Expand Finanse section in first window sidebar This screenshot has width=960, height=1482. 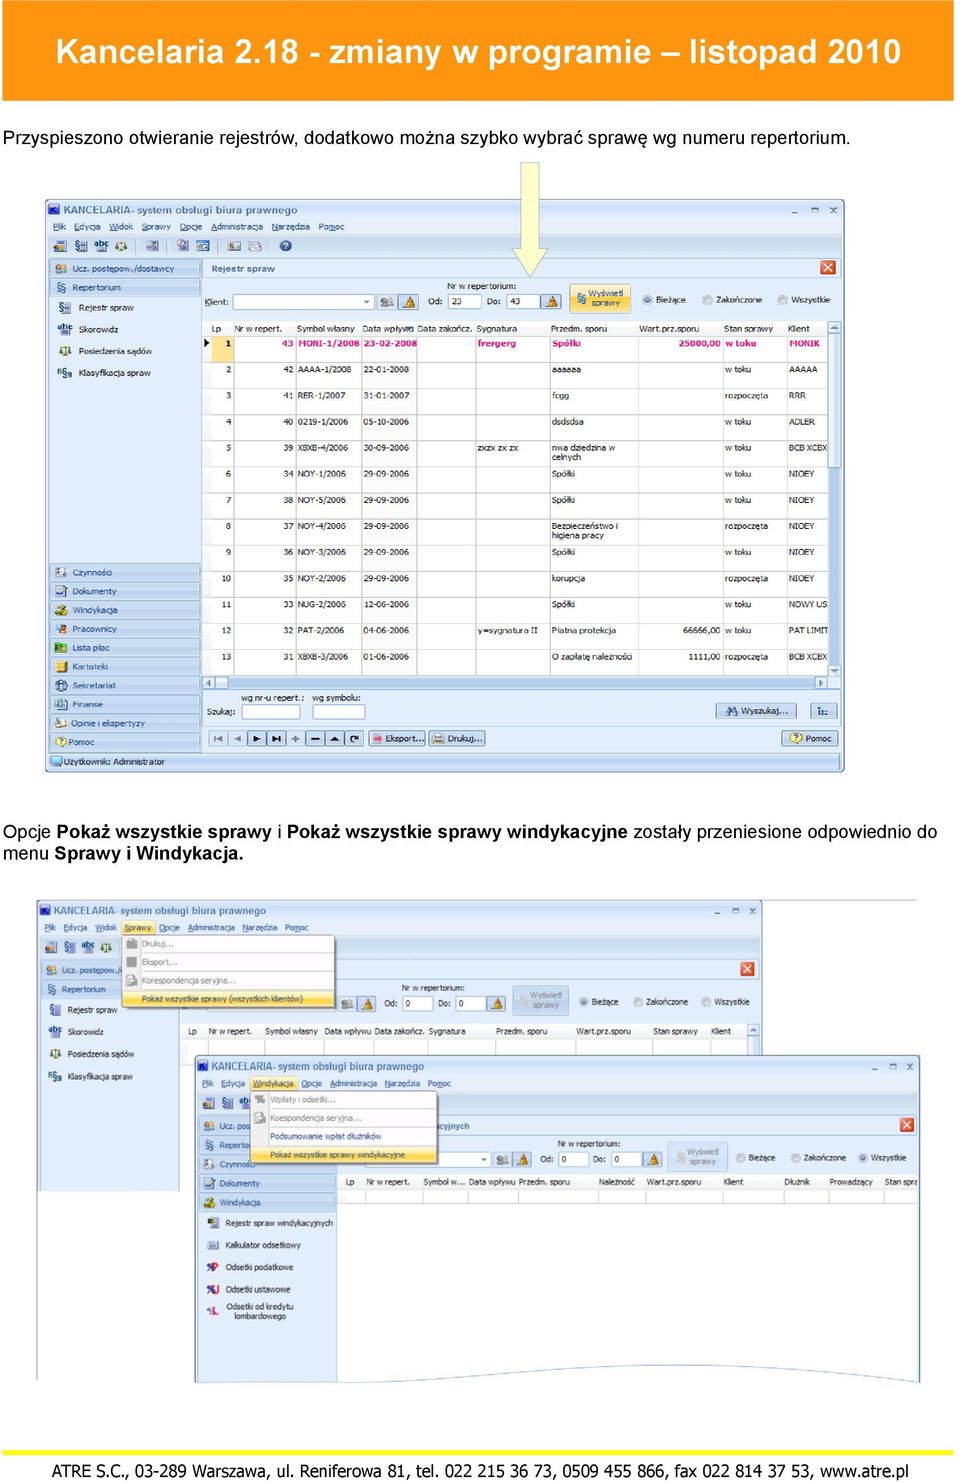[x=125, y=704]
